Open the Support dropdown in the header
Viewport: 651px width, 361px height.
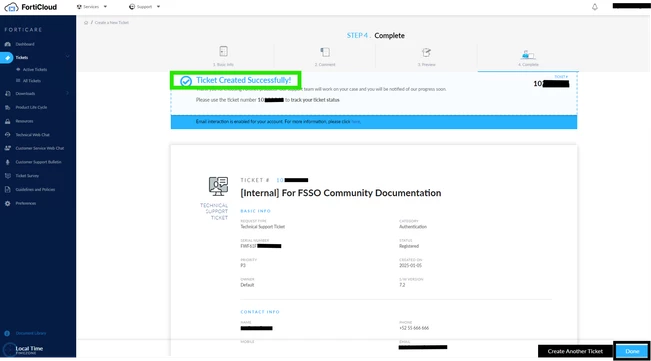point(144,7)
